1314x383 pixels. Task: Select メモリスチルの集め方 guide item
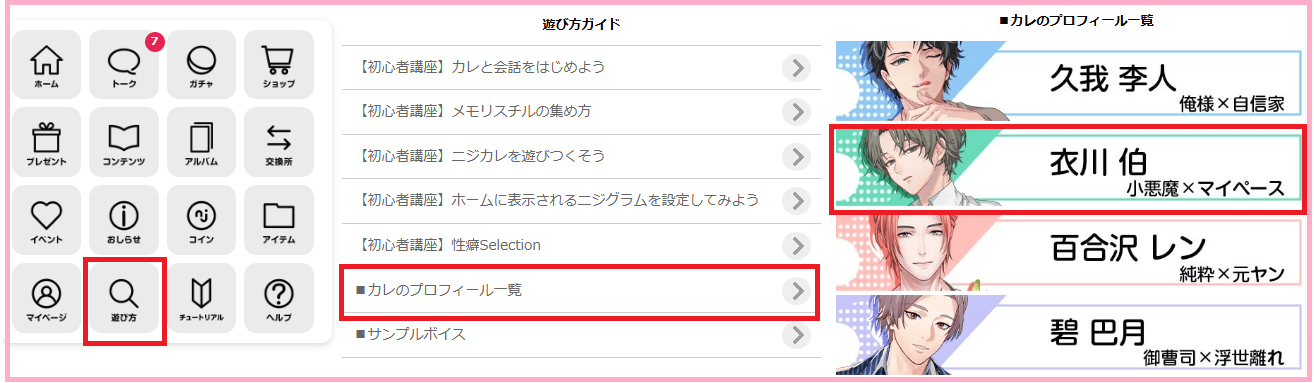(581, 112)
